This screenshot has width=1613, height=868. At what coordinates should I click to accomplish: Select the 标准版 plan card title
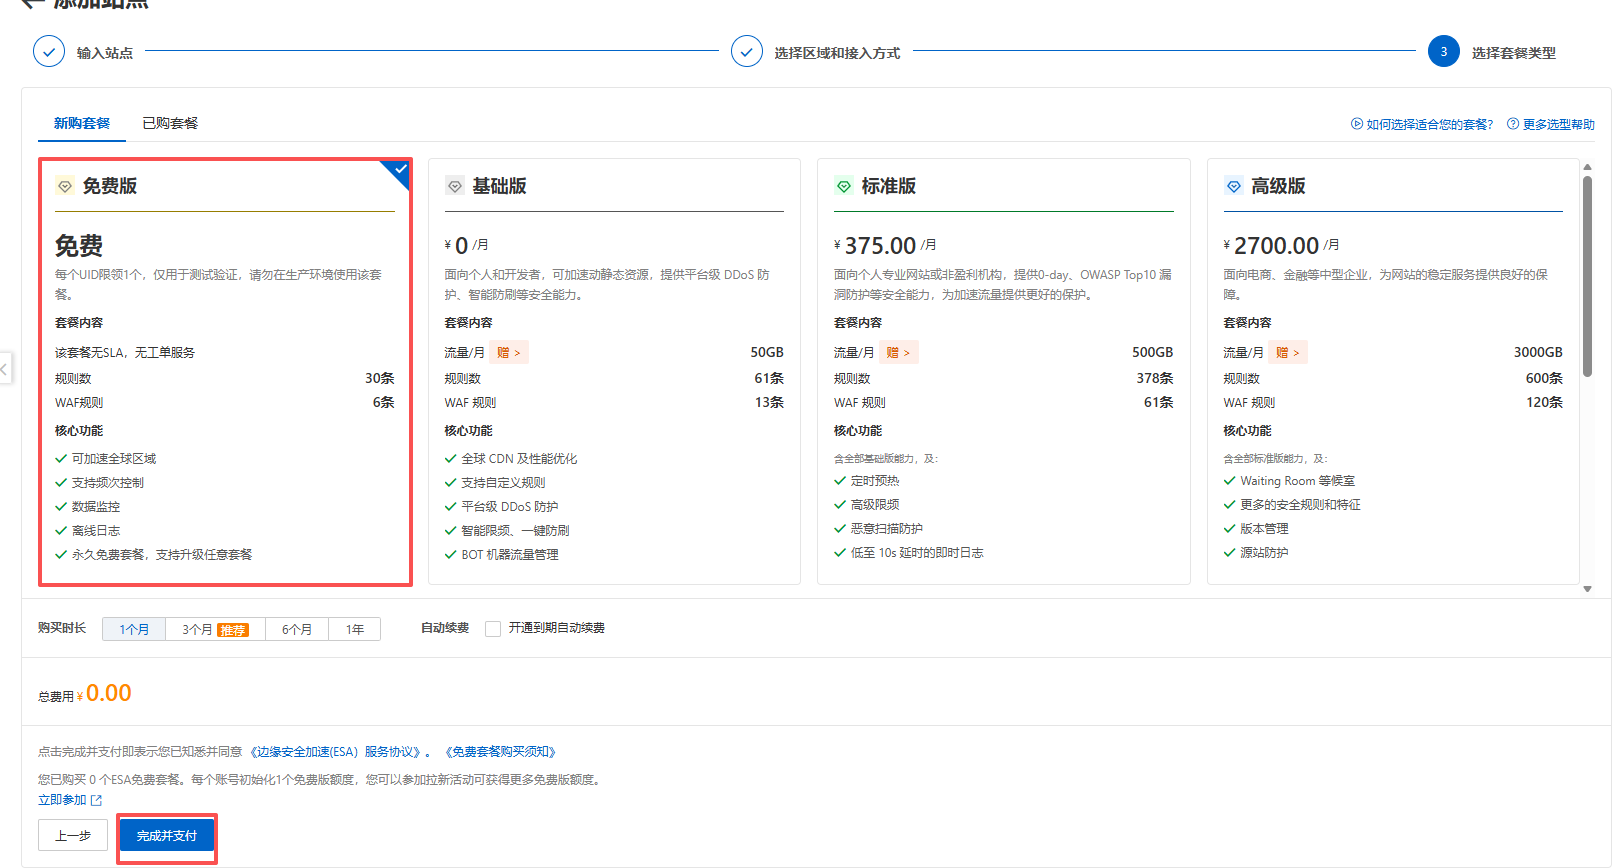click(x=889, y=186)
